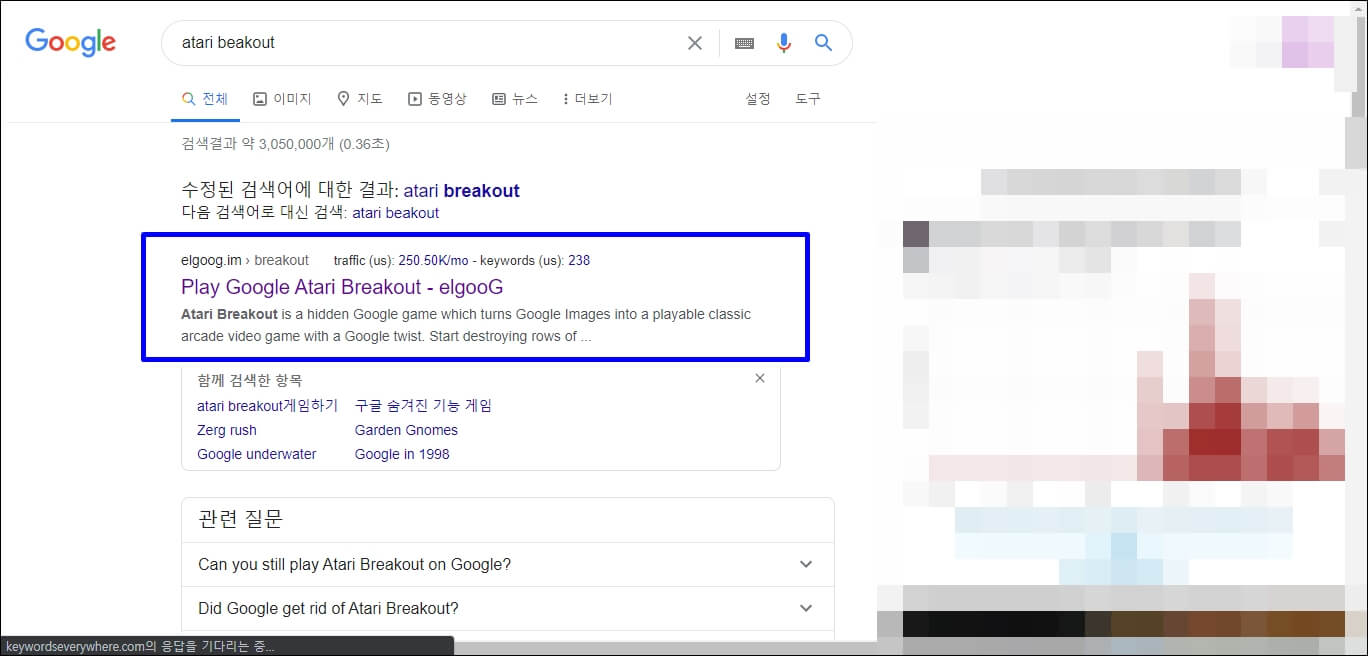1368x656 pixels.
Task: Click the keywords value 238
Action: point(579,260)
